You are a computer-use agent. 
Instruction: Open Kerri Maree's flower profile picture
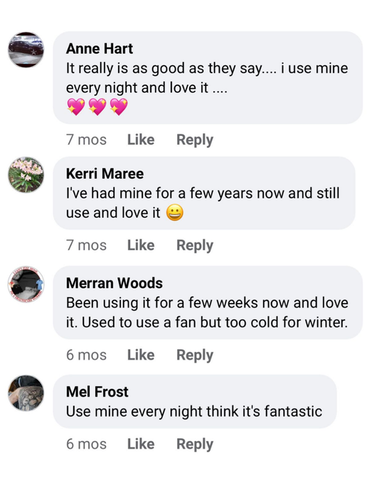click(x=26, y=175)
